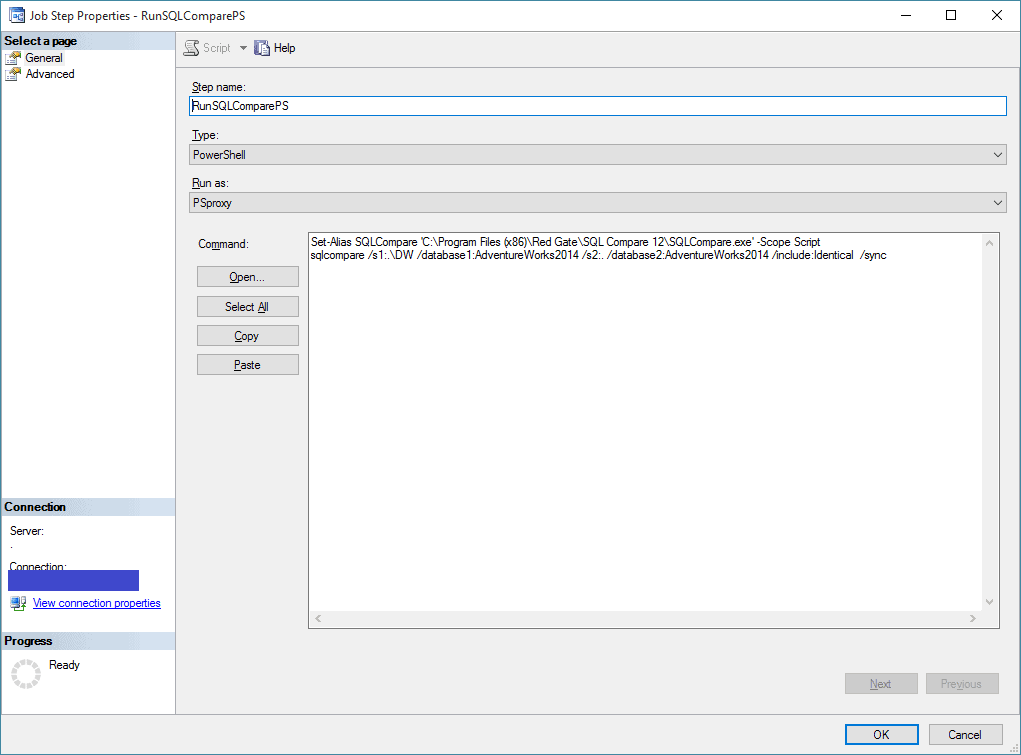This screenshot has height=755, width=1021.
Task: Select the General page
Action: (x=44, y=58)
